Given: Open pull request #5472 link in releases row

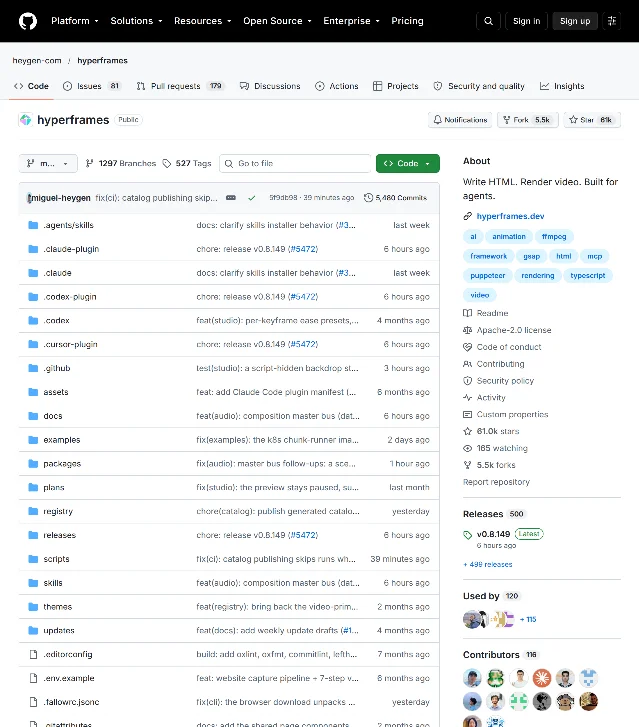Looking at the screenshot, I should coord(302,536).
